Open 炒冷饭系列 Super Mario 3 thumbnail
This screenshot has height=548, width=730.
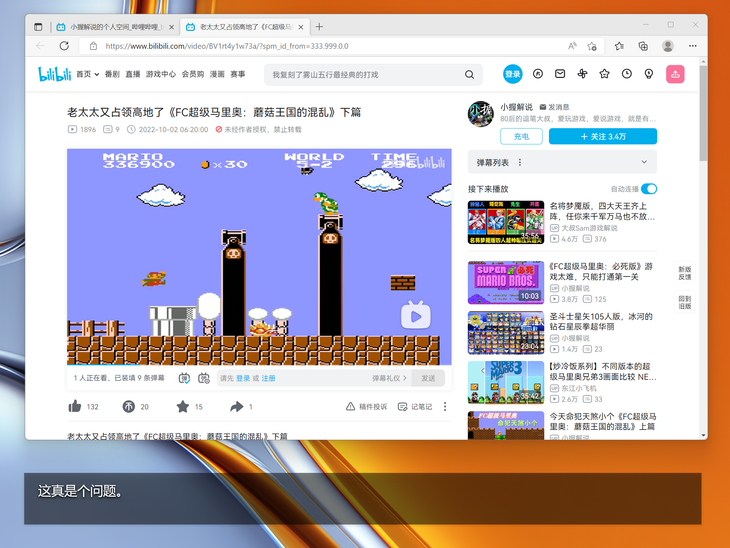click(x=506, y=382)
